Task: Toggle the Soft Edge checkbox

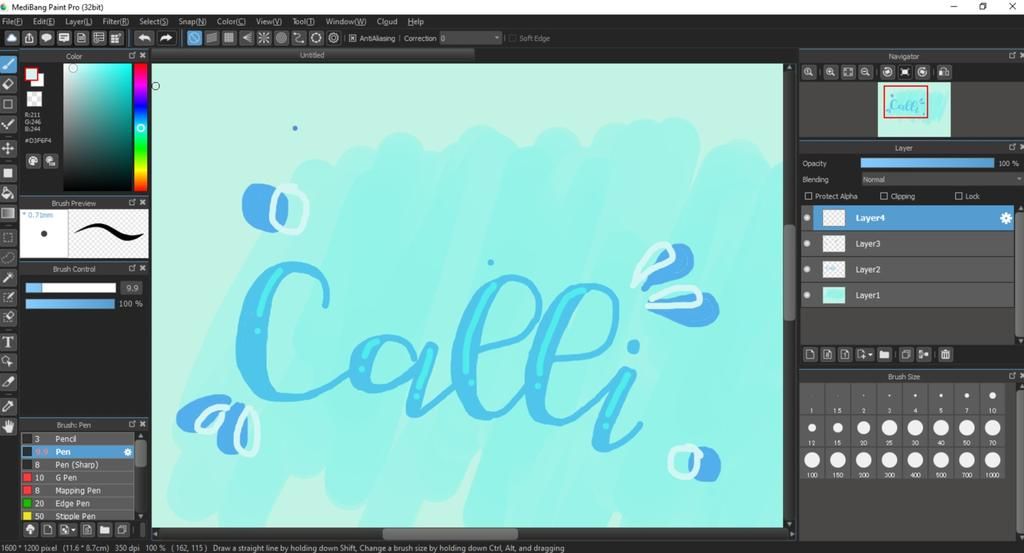Action: coord(513,39)
